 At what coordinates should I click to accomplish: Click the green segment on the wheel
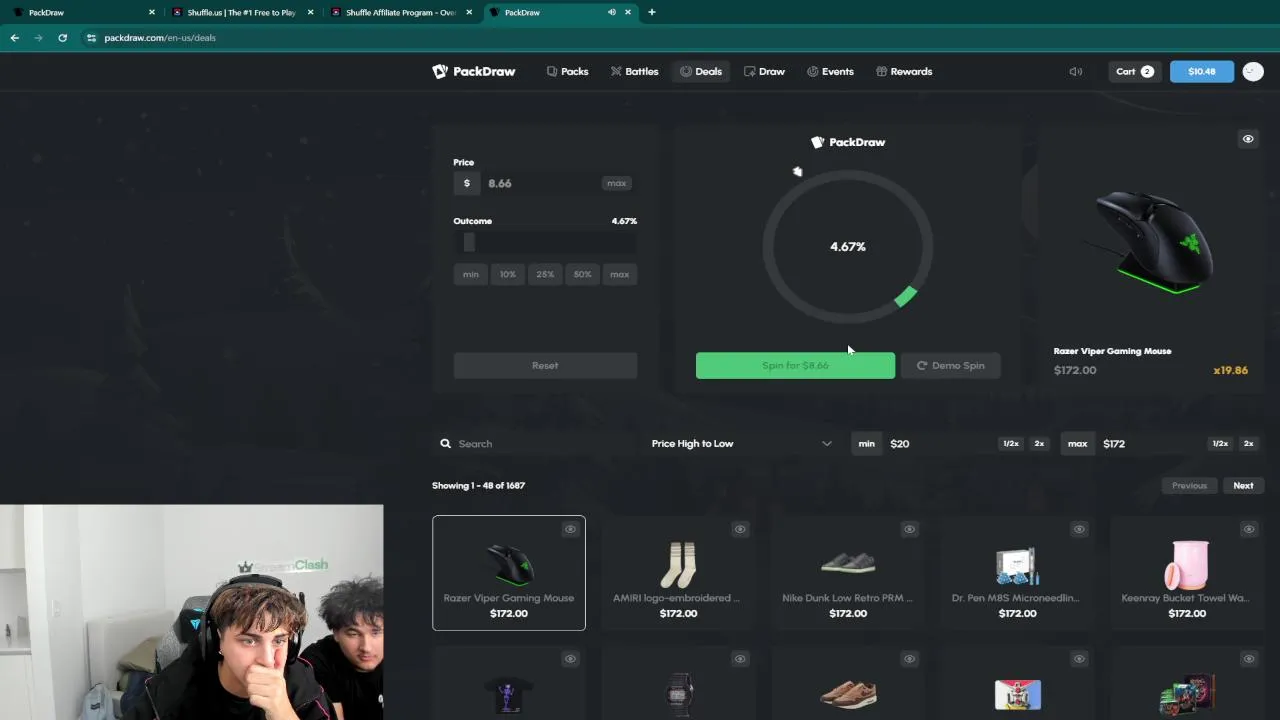pyautogui.click(x=906, y=296)
